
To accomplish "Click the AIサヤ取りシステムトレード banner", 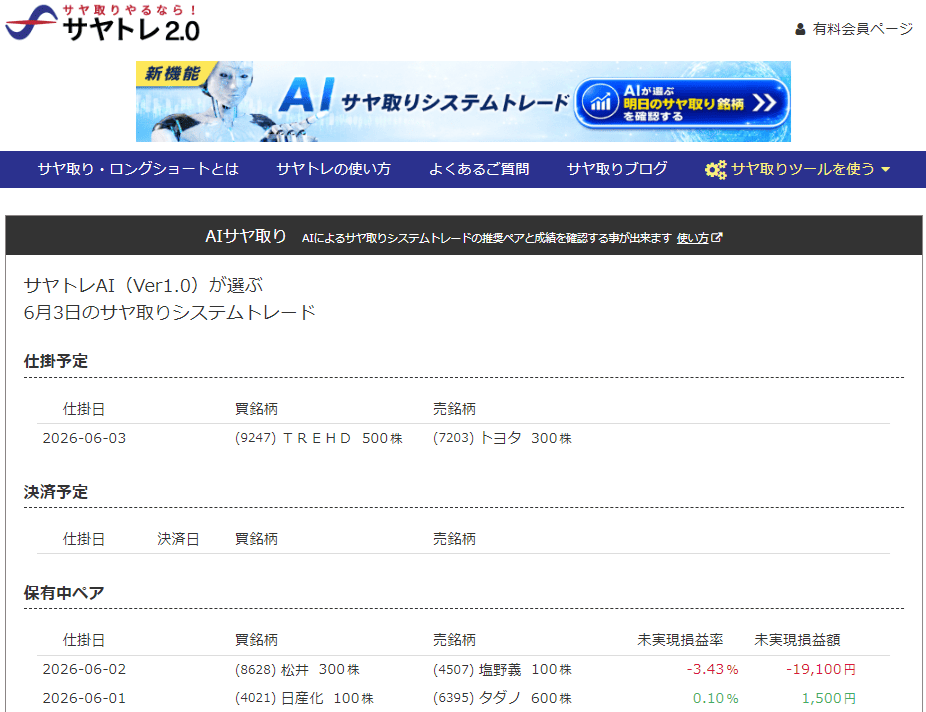I will [463, 102].
